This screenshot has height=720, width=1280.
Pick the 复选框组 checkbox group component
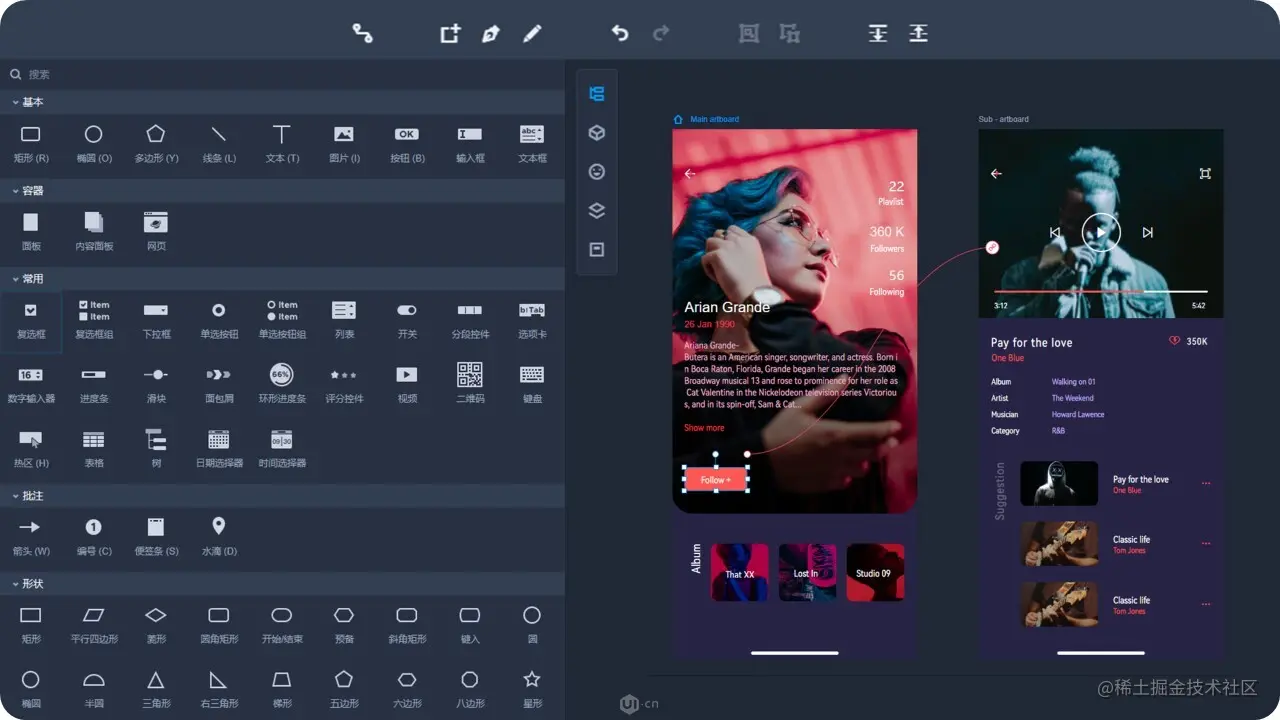(94, 319)
